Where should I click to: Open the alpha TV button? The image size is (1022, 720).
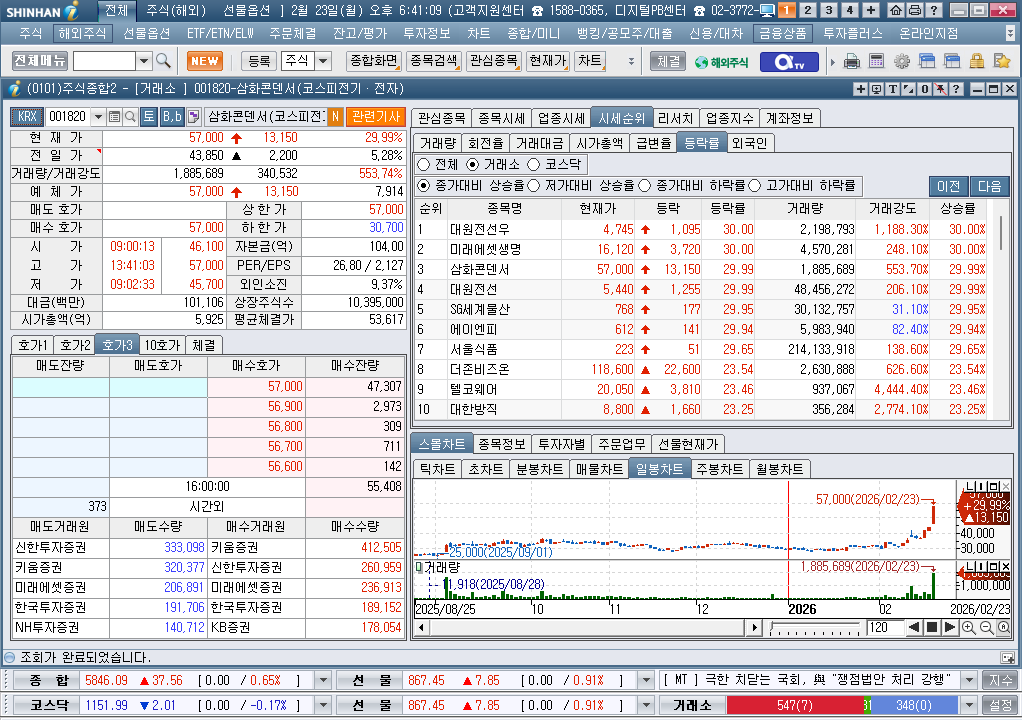click(x=788, y=61)
